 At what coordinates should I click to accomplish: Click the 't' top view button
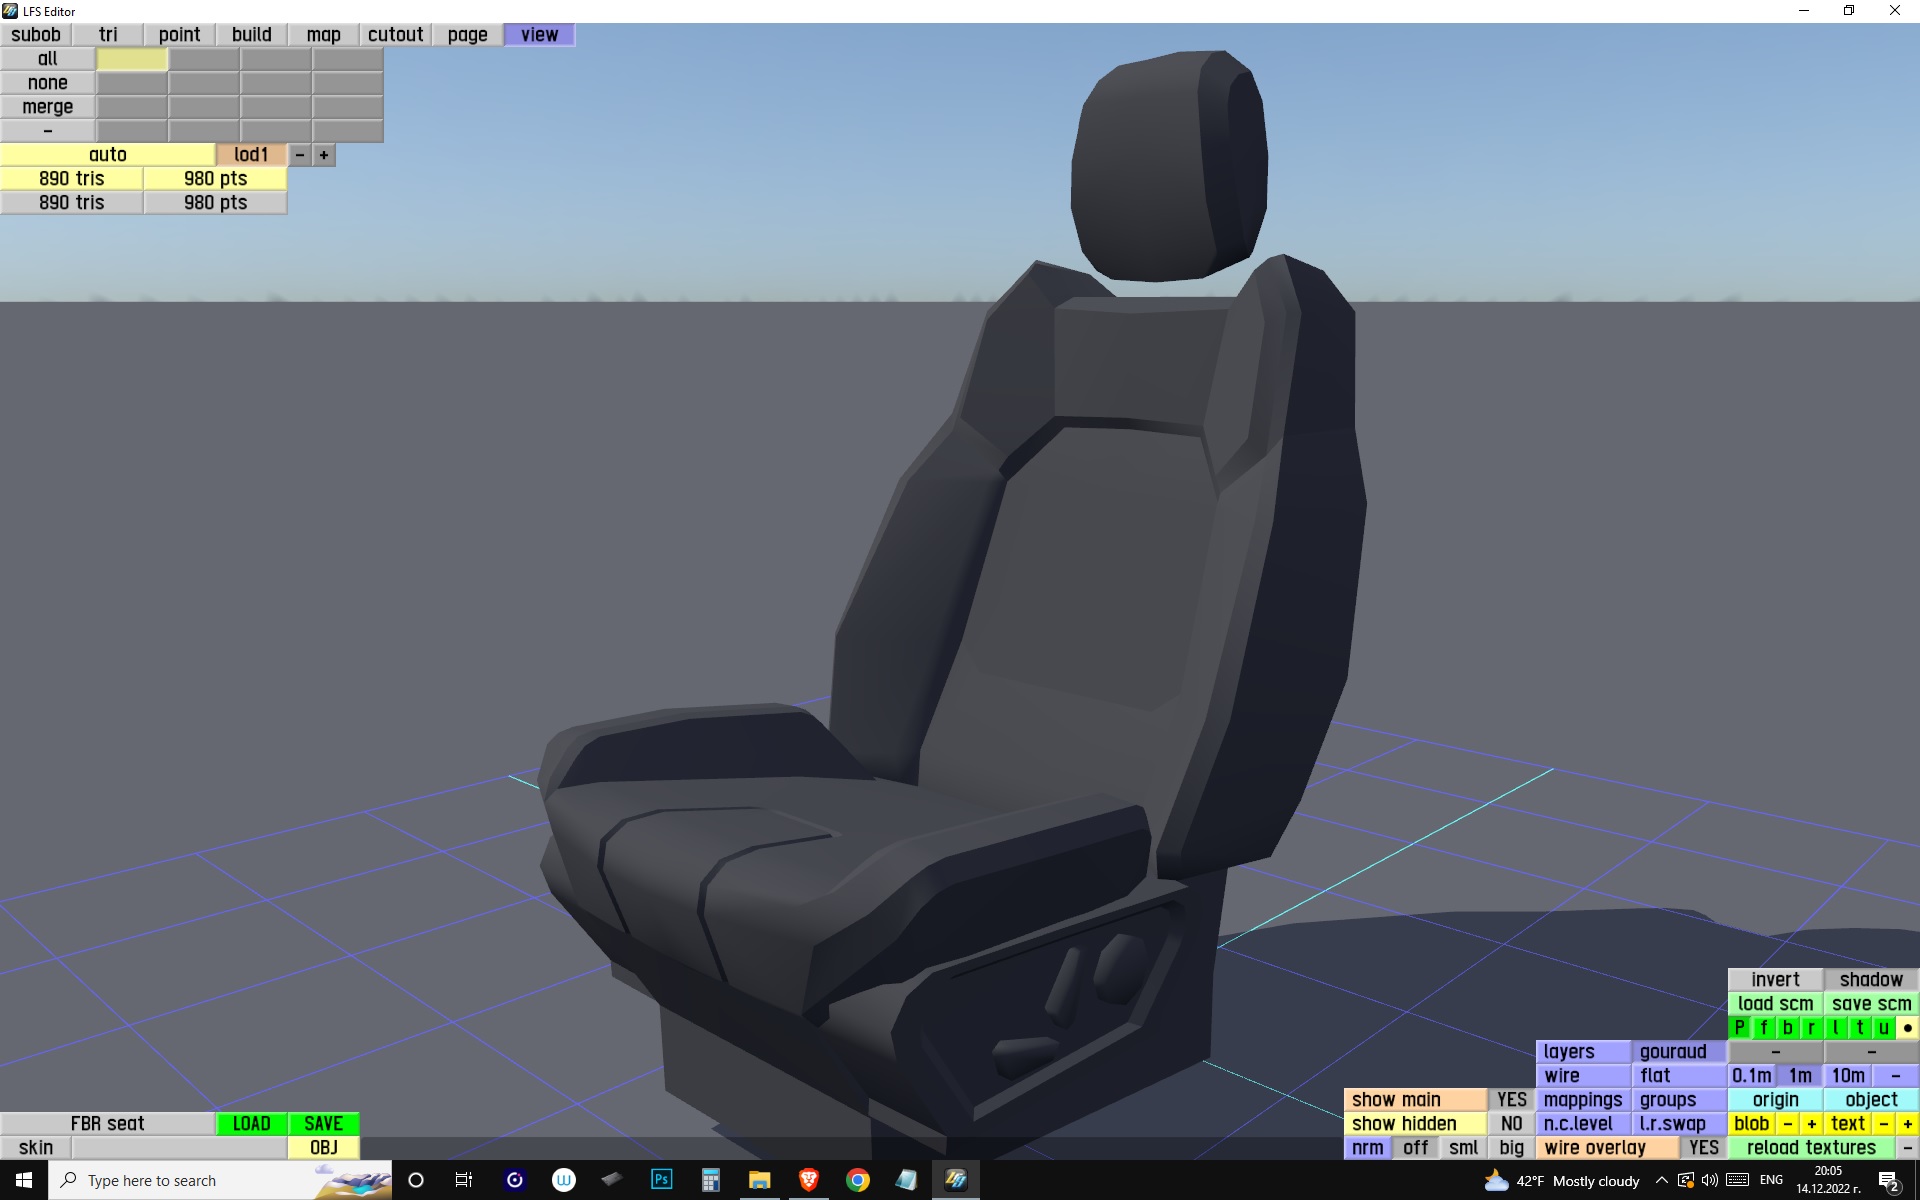[x=1859, y=1027]
